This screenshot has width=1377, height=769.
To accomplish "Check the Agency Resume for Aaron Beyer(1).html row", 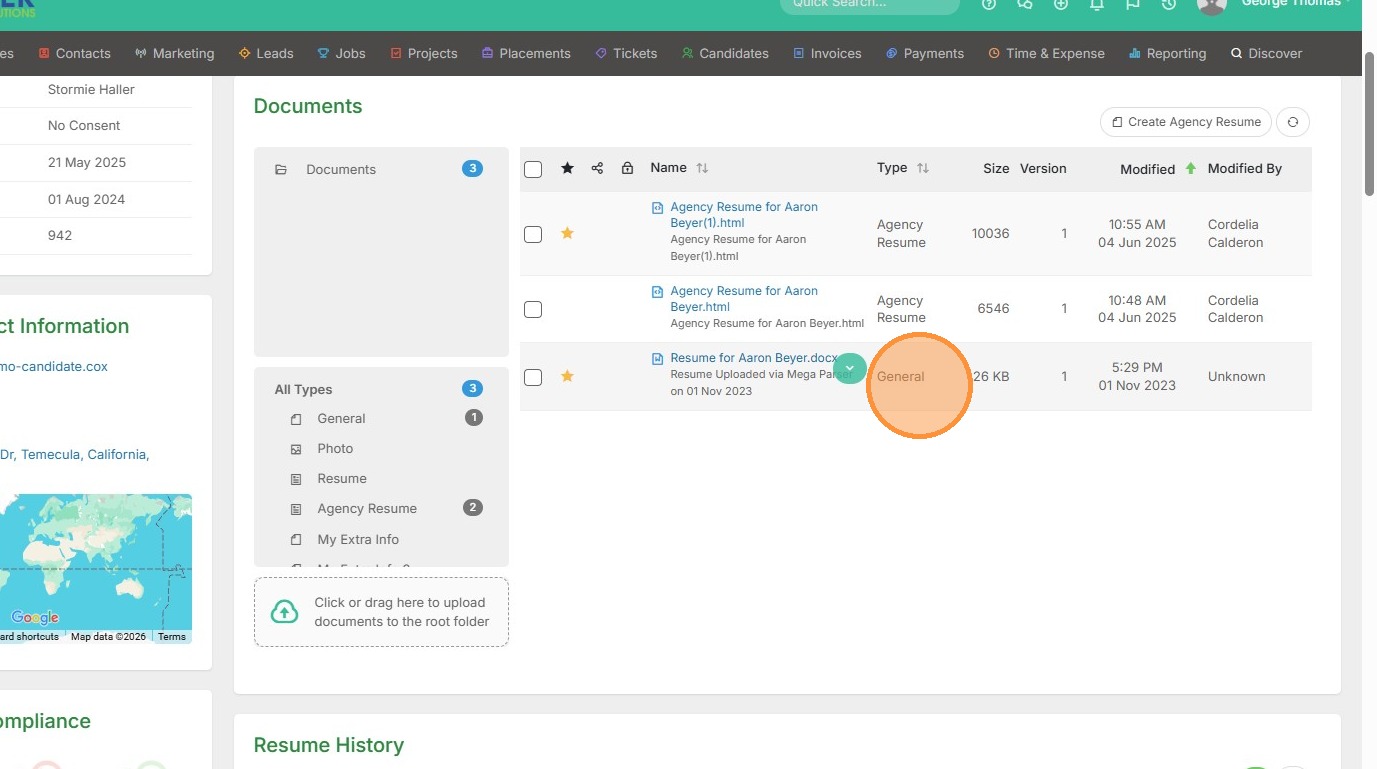I will (x=533, y=234).
